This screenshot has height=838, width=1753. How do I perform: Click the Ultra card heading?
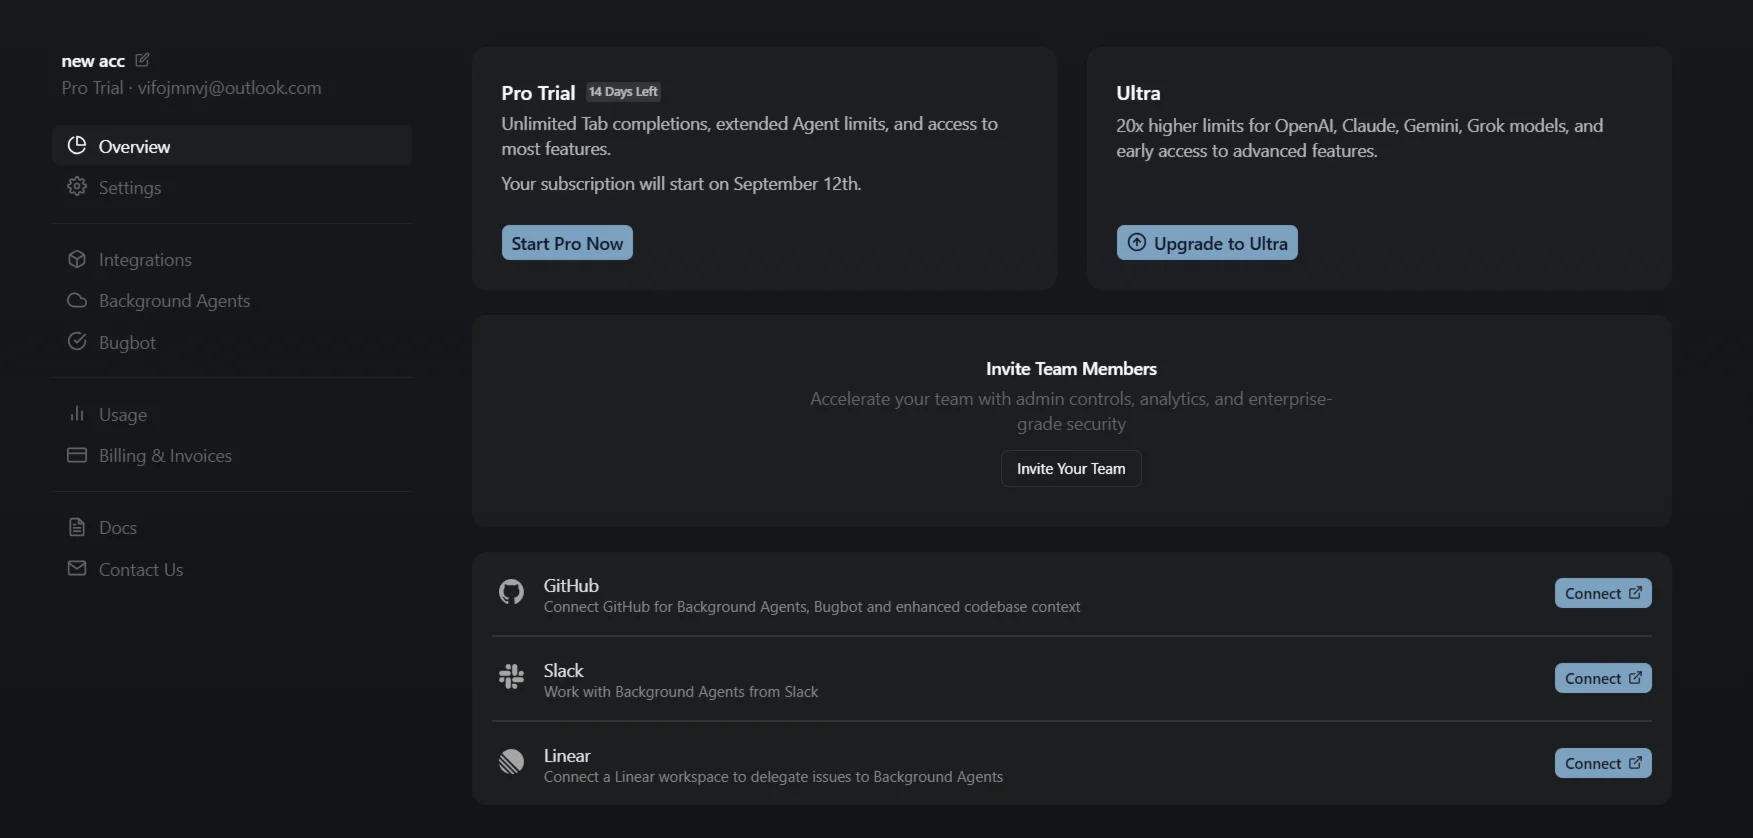(1138, 93)
